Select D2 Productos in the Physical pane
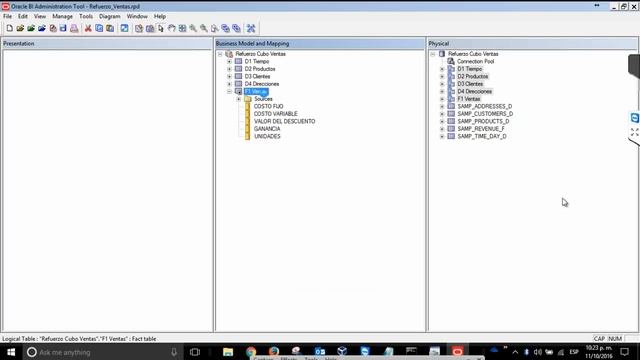This screenshot has width=640, height=360. (x=473, y=76)
